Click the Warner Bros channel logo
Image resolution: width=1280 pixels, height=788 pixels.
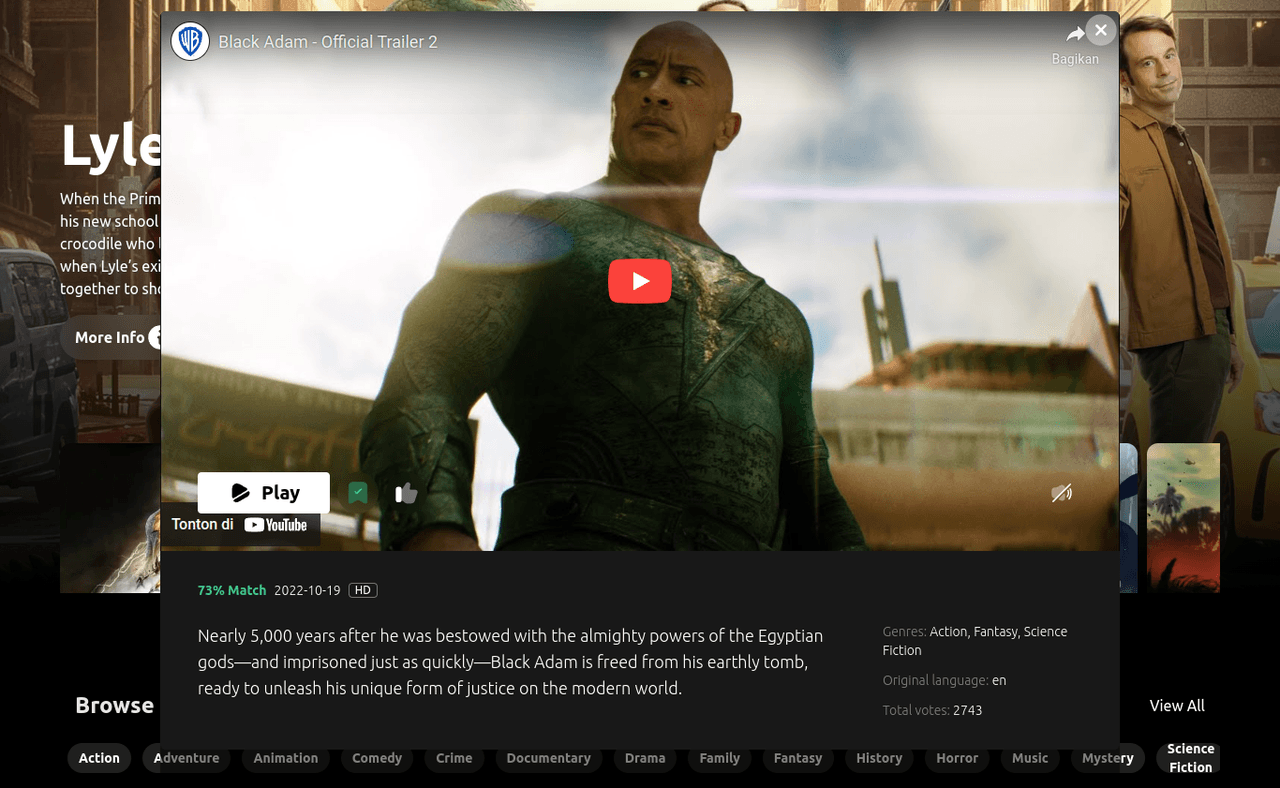(190, 42)
